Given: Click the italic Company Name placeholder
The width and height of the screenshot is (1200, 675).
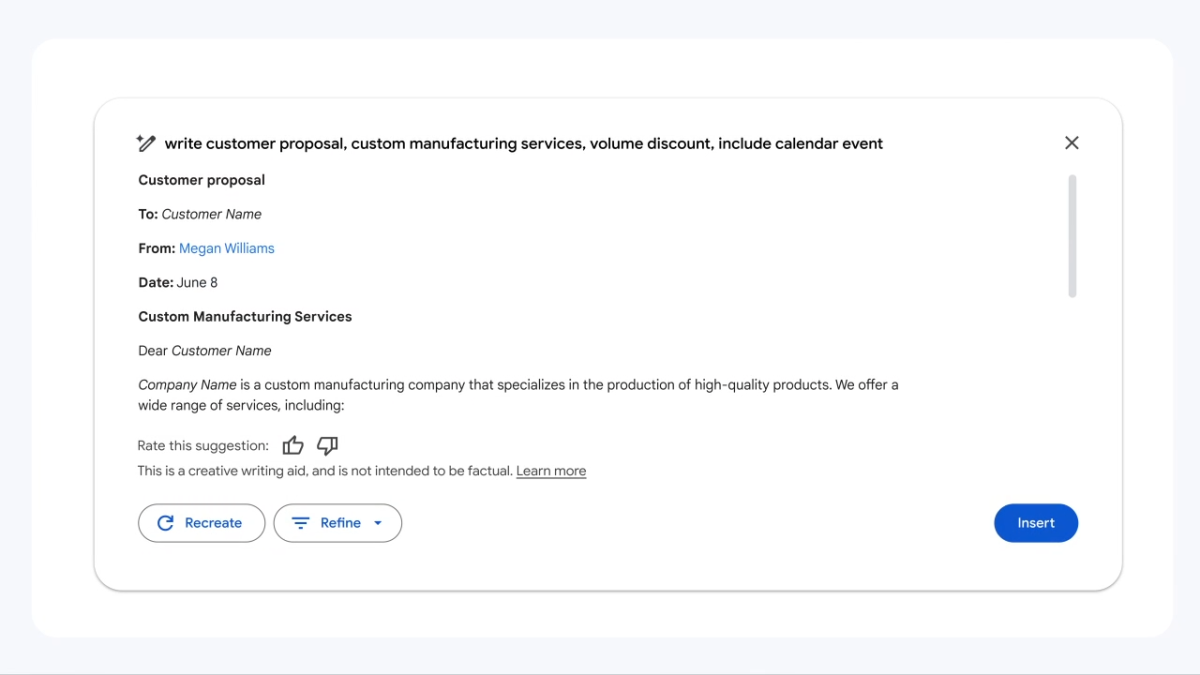Looking at the screenshot, I should coord(187,384).
